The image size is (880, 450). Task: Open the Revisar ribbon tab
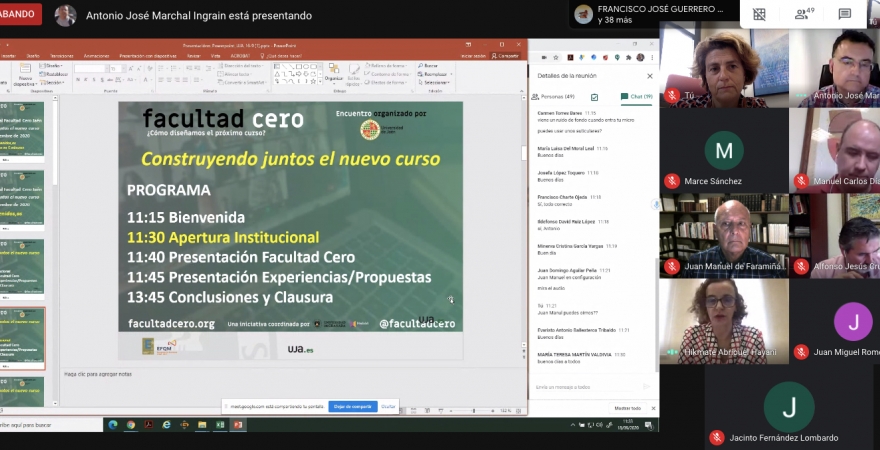pyautogui.click(x=194, y=56)
